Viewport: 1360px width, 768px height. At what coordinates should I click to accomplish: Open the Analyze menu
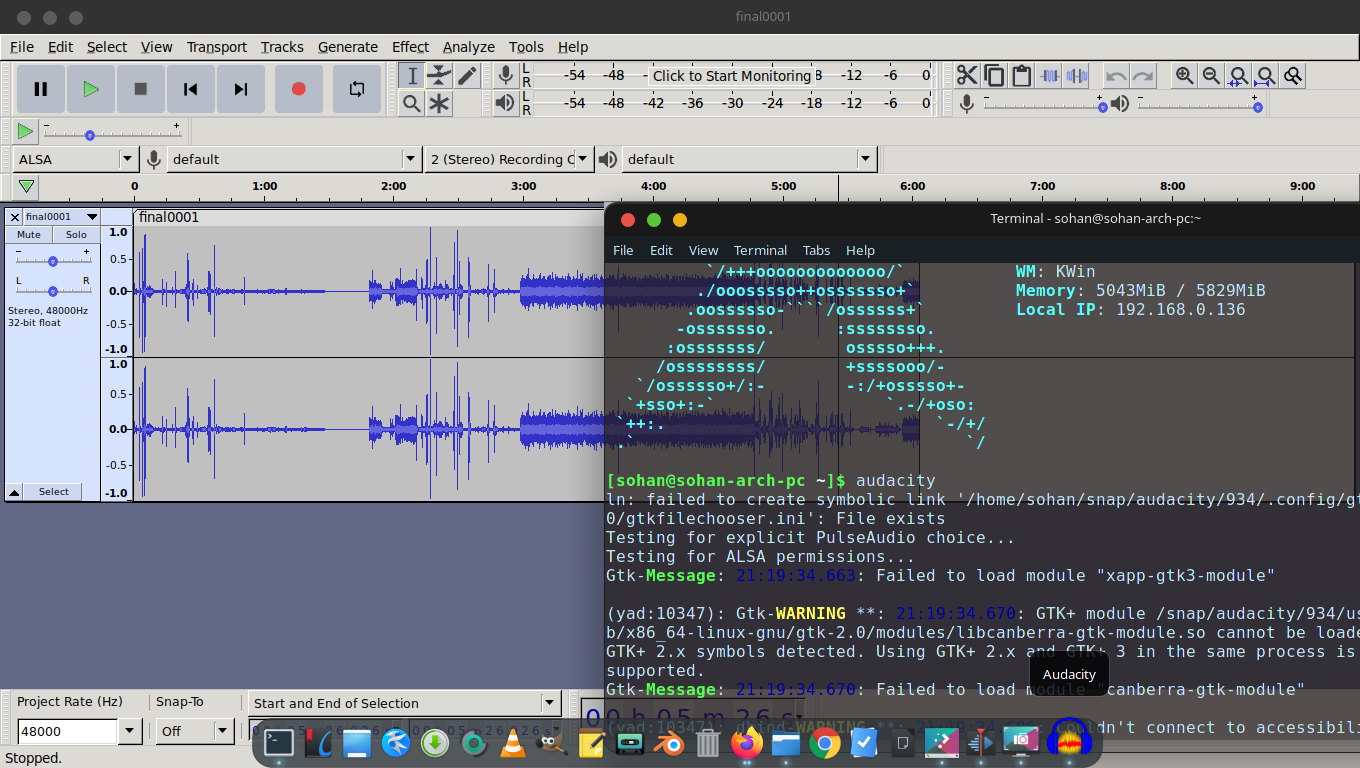coord(469,47)
